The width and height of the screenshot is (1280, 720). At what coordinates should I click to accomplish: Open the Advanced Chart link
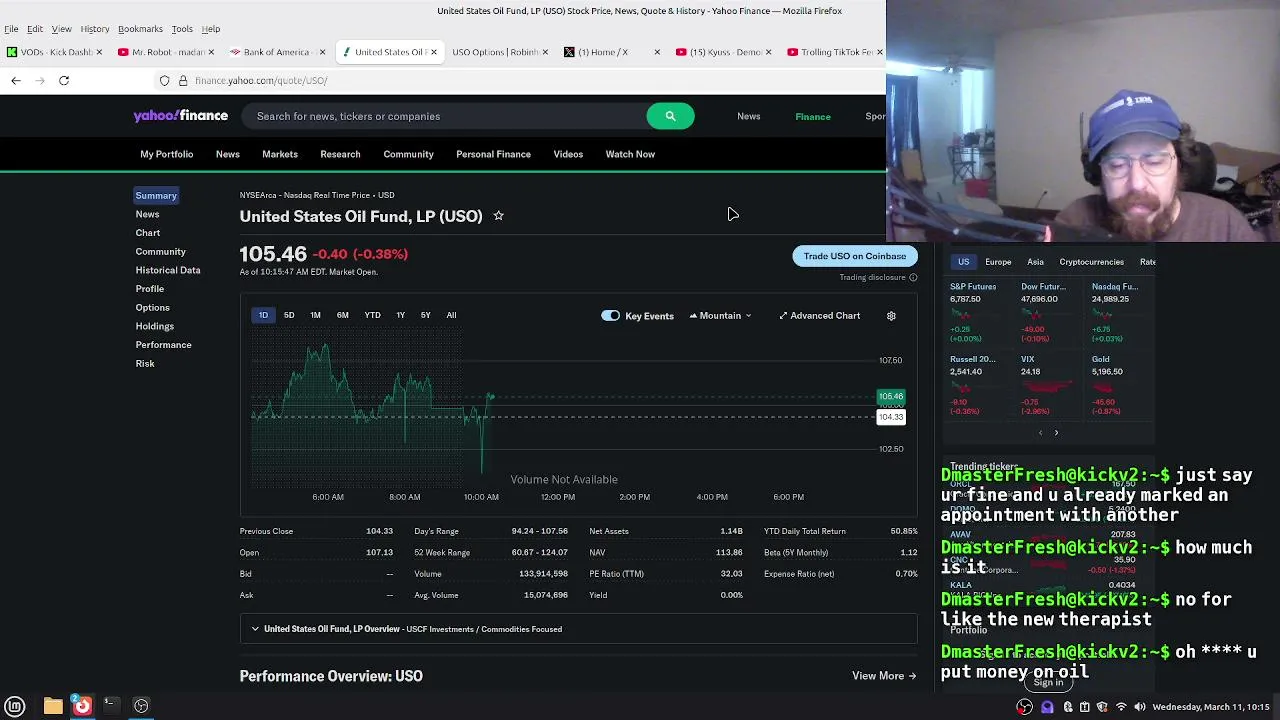pos(819,316)
